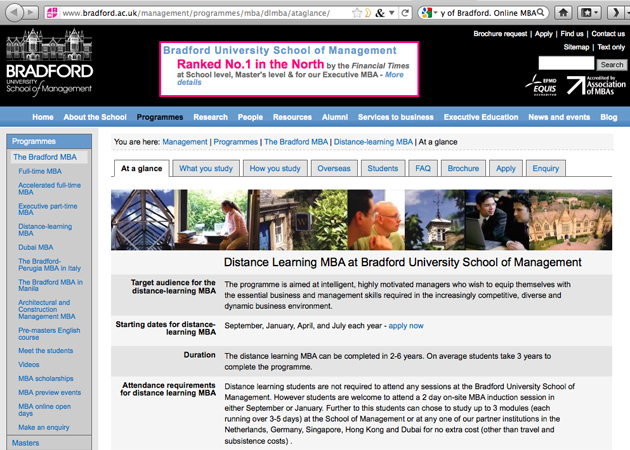Open the Google search engine selector dropdown
The width and height of the screenshot is (630, 450).
point(429,13)
